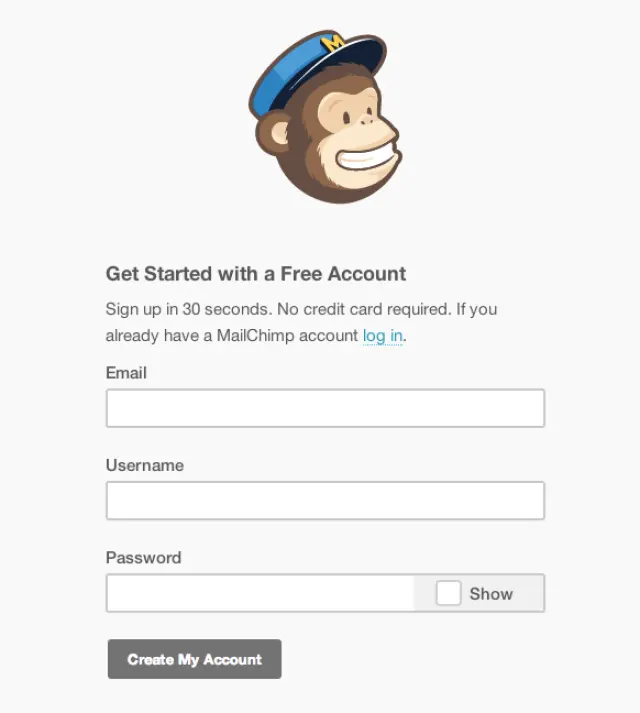Focus the Username input field
The image size is (640, 713).
click(325, 501)
